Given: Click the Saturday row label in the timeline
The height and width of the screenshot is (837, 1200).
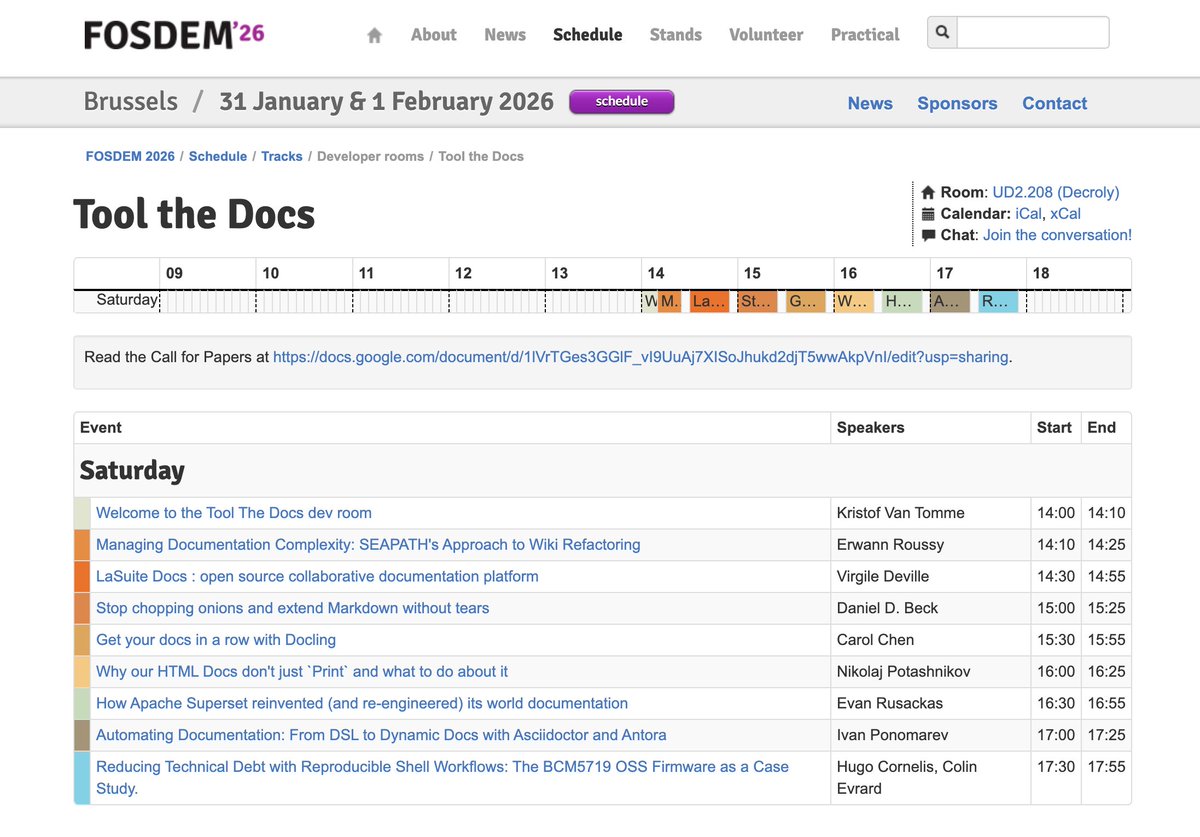Looking at the screenshot, I should (127, 300).
